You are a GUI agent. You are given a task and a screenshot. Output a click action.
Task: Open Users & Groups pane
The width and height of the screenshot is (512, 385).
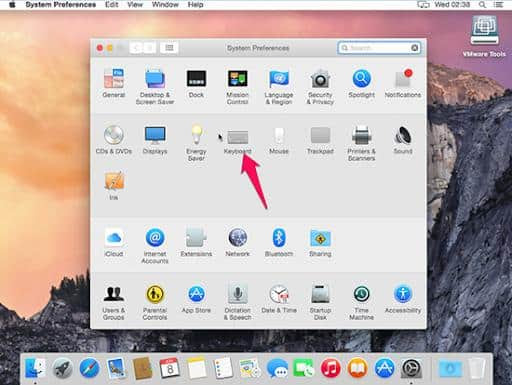click(114, 303)
